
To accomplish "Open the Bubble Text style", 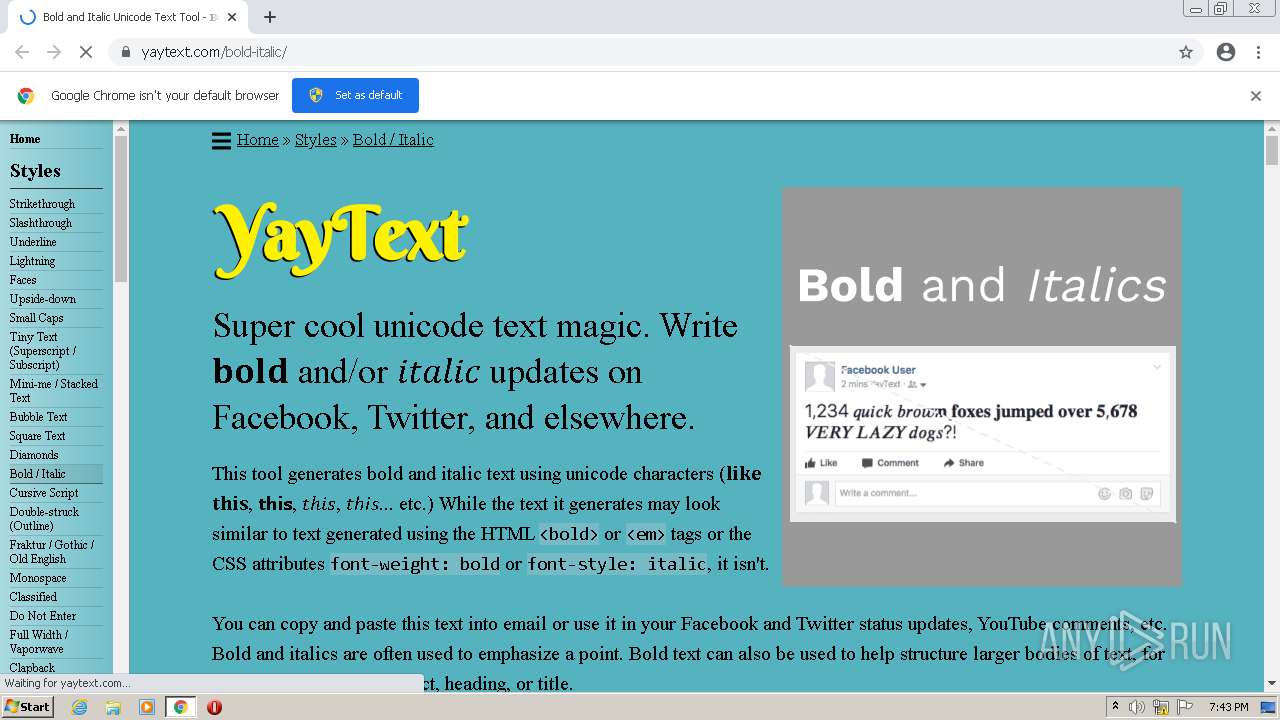I will point(39,417).
